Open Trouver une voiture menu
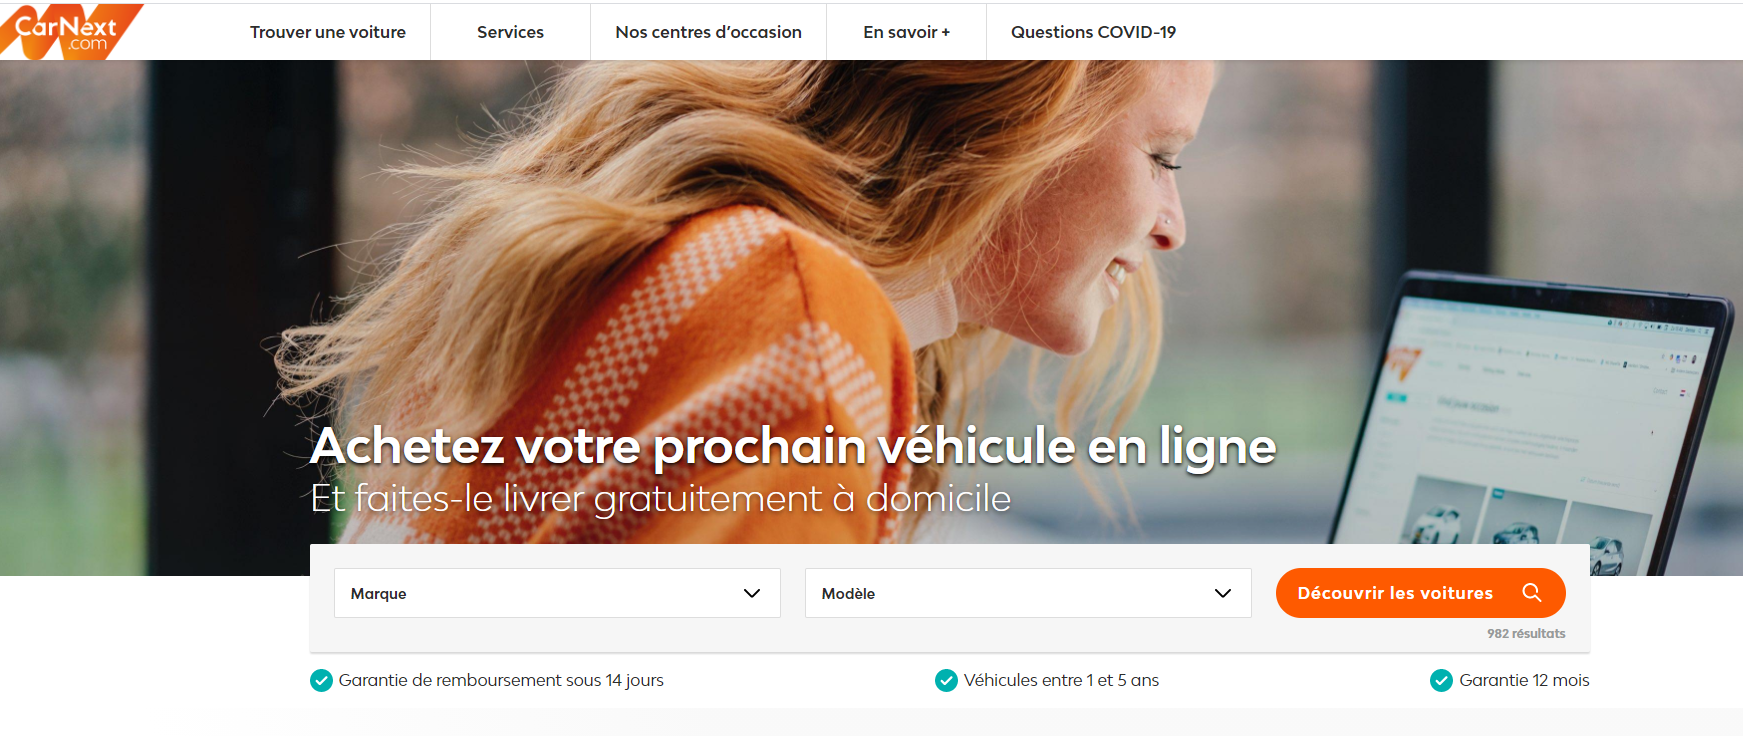This screenshot has width=1743, height=736. (328, 32)
